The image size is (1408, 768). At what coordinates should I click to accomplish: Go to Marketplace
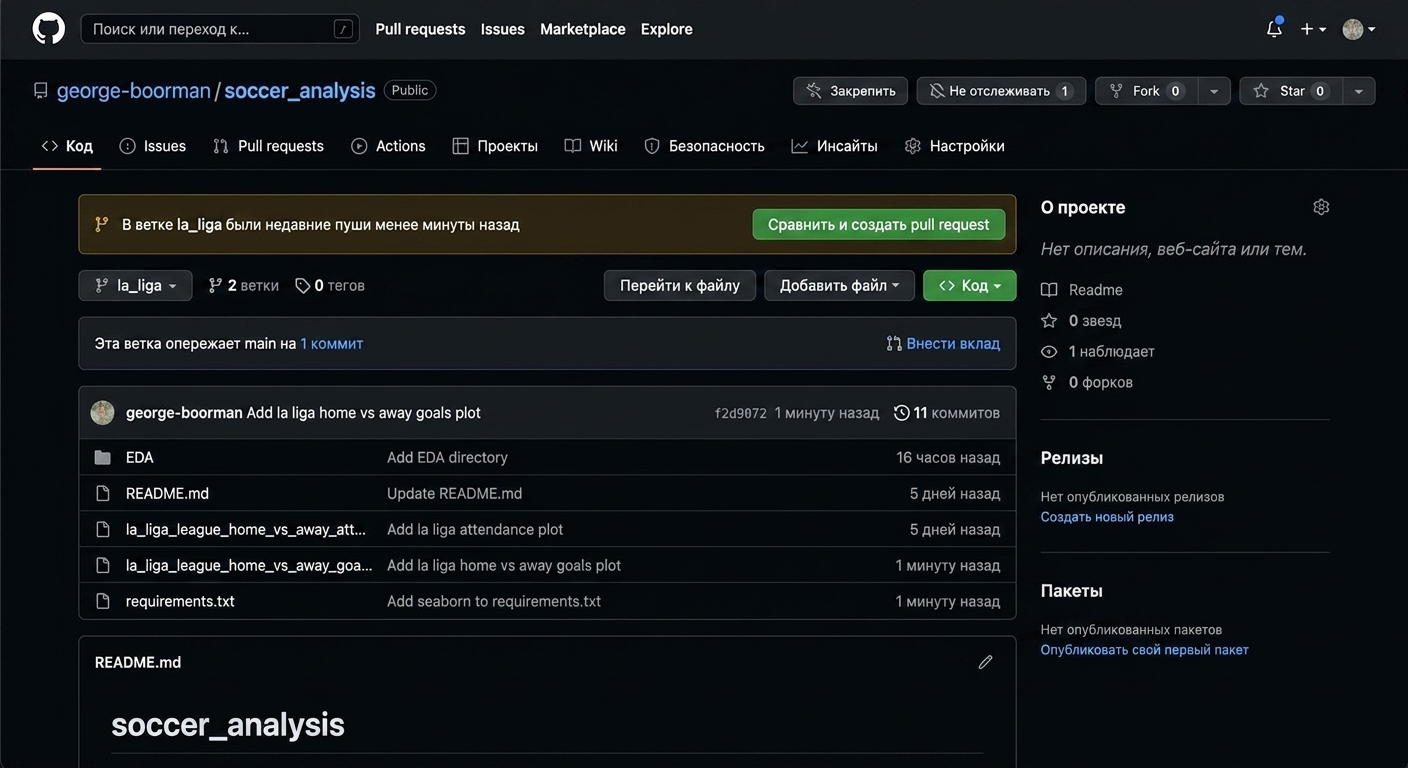(x=583, y=29)
